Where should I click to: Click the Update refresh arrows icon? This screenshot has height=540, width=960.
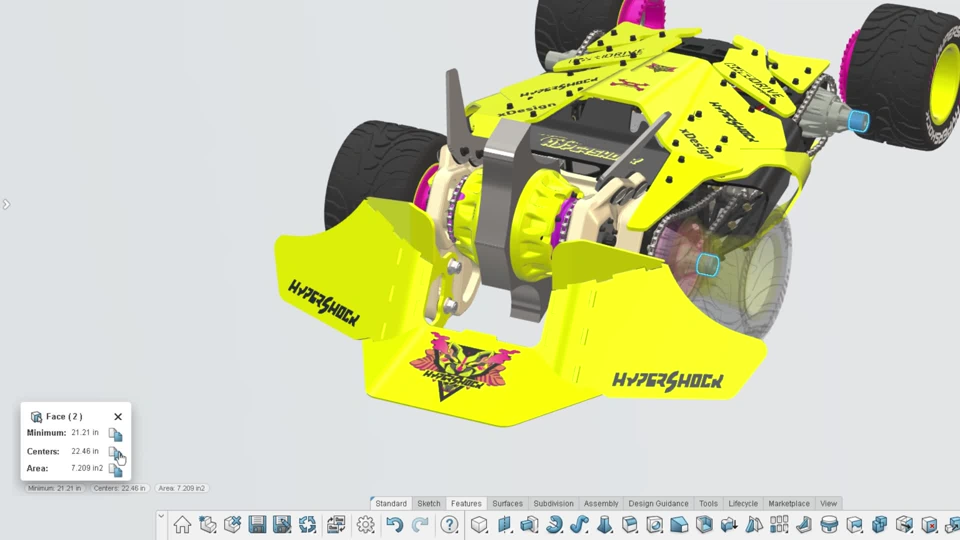click(307, 525)
